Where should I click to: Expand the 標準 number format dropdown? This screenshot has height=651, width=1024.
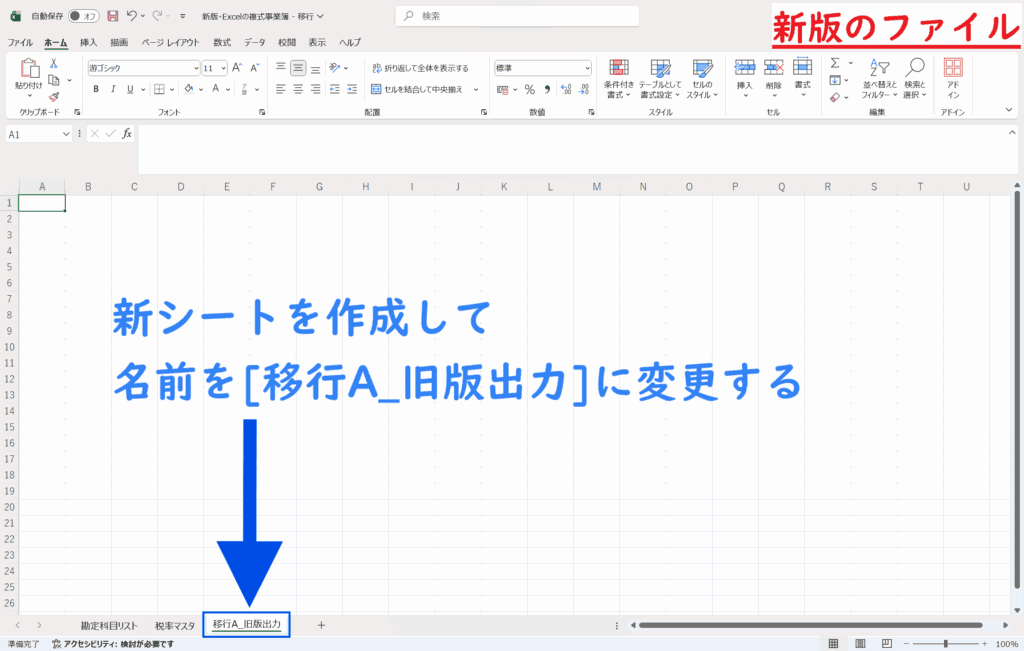pyautogui.click(x=587, y=68)
